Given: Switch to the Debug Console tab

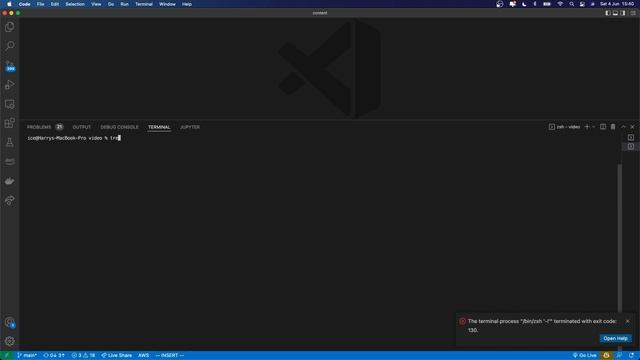Looking at the screenshot, I should pos(119,127).
